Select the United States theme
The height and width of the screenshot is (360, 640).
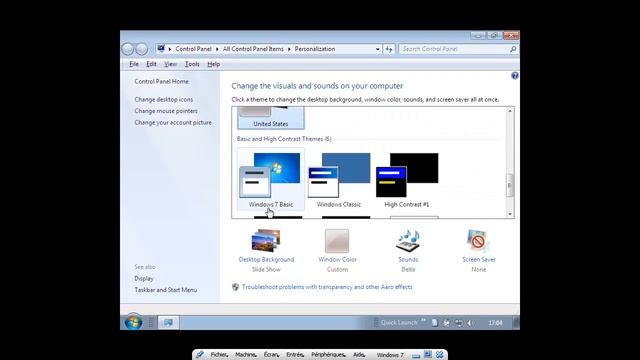pos(271,118)
